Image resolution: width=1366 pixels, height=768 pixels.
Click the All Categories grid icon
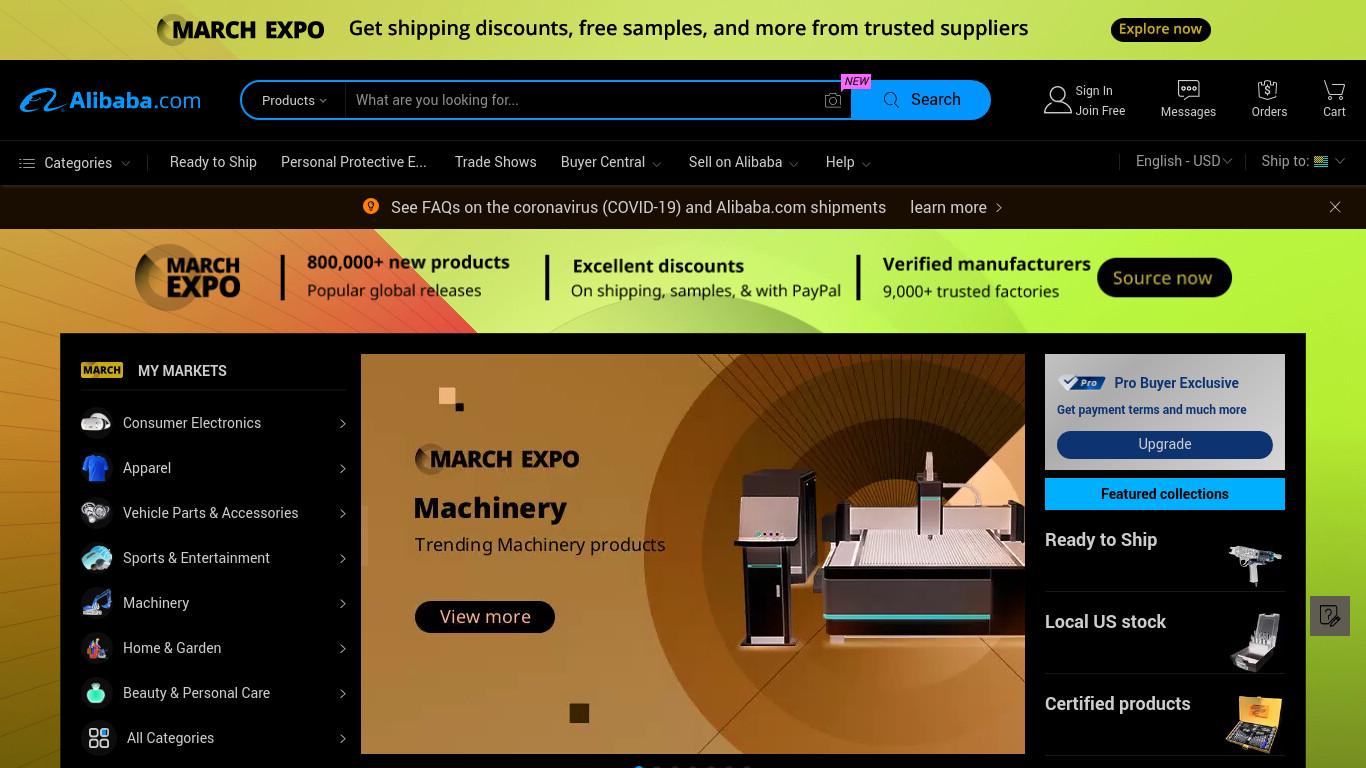pyautogui.click(x=99, y=738)
